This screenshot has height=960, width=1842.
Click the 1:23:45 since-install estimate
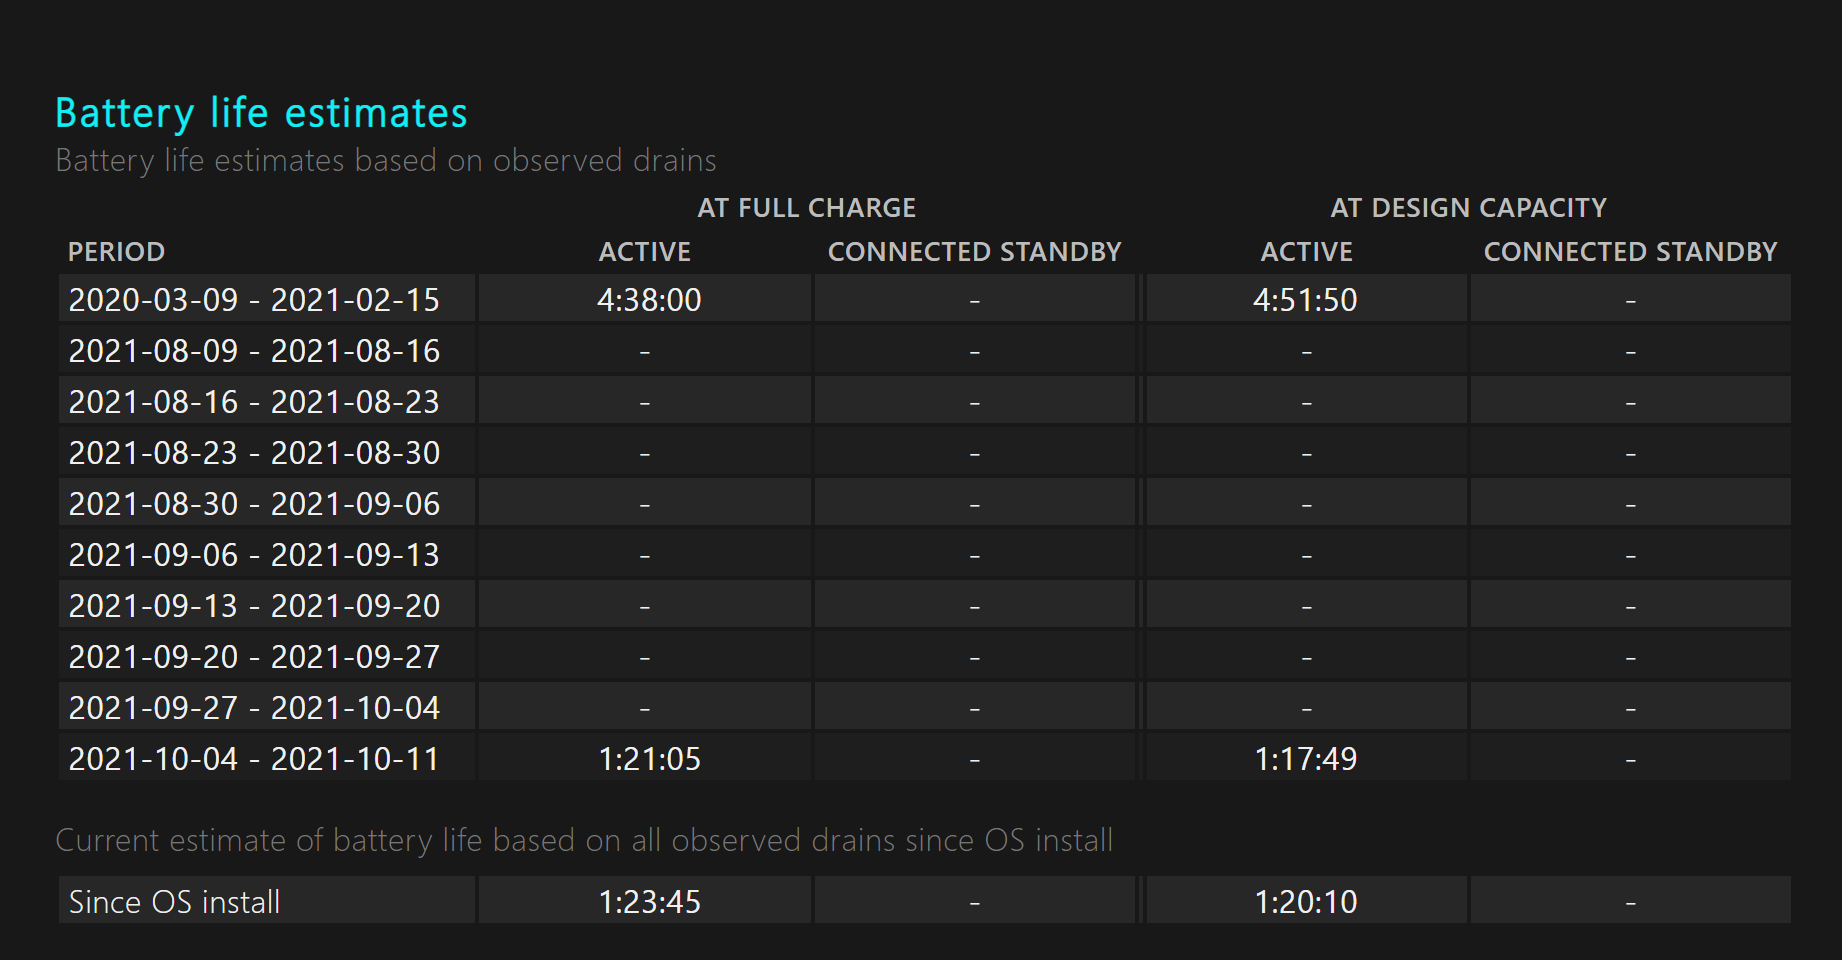pos(649,902)
